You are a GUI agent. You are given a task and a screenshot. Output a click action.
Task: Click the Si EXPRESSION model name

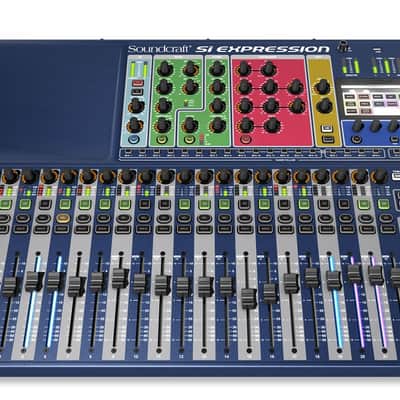[x=262, y=49]
